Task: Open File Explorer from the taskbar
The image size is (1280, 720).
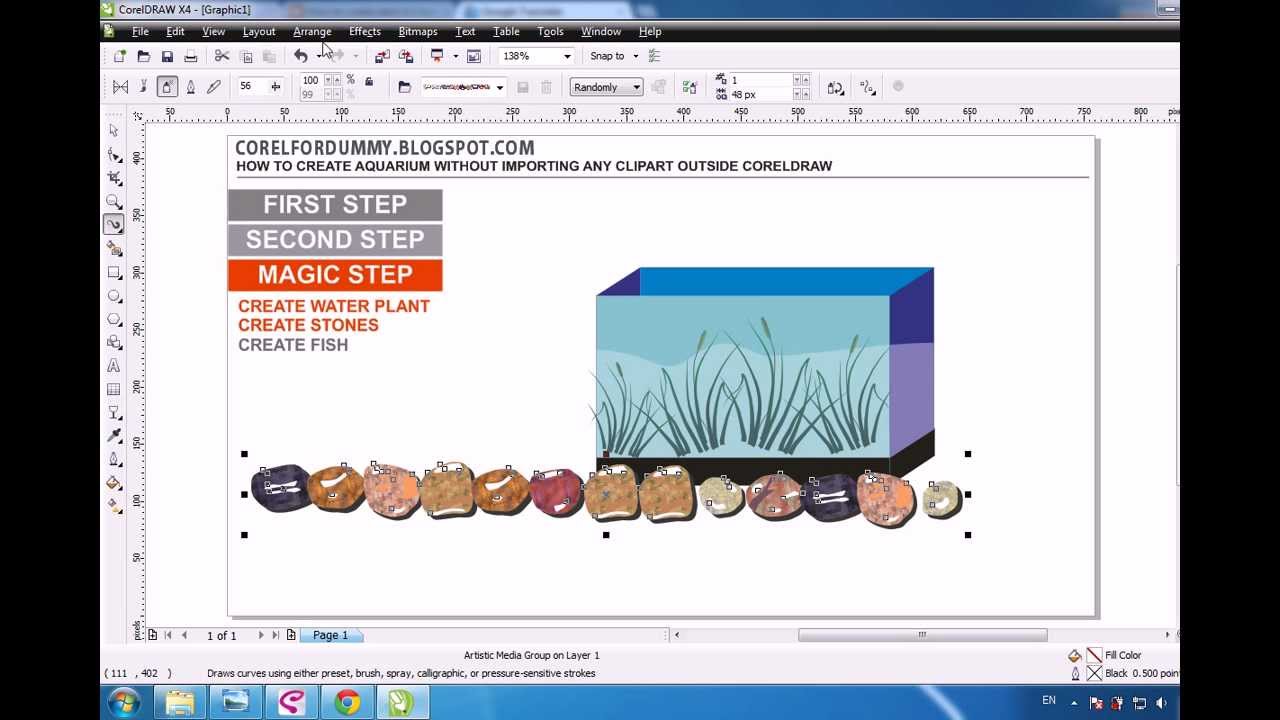Action: (180, 703)
